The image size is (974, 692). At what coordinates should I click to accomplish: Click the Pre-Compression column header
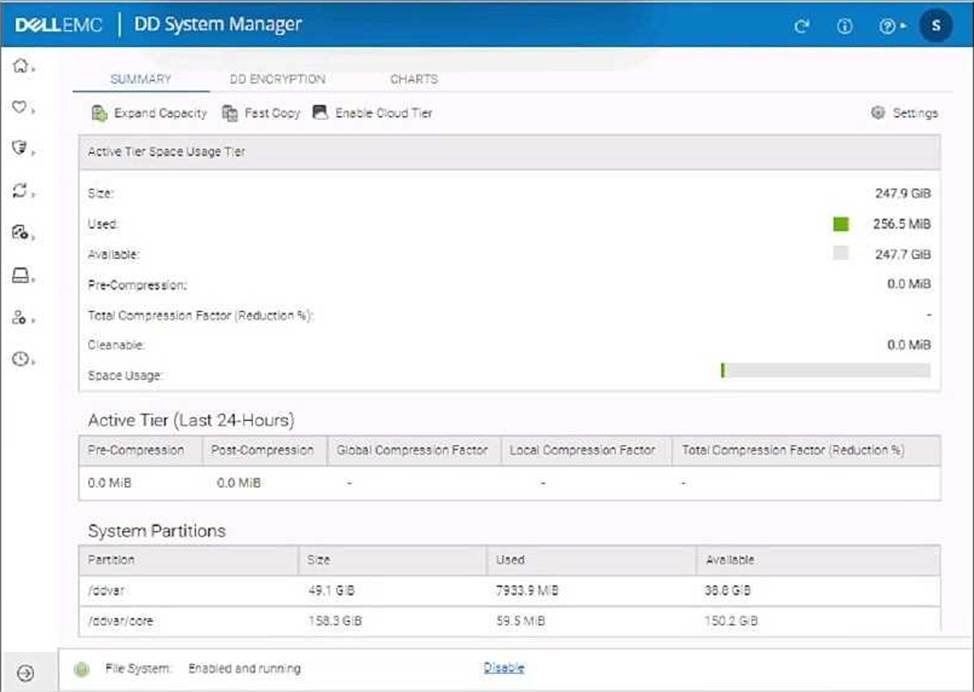(140, 450)
